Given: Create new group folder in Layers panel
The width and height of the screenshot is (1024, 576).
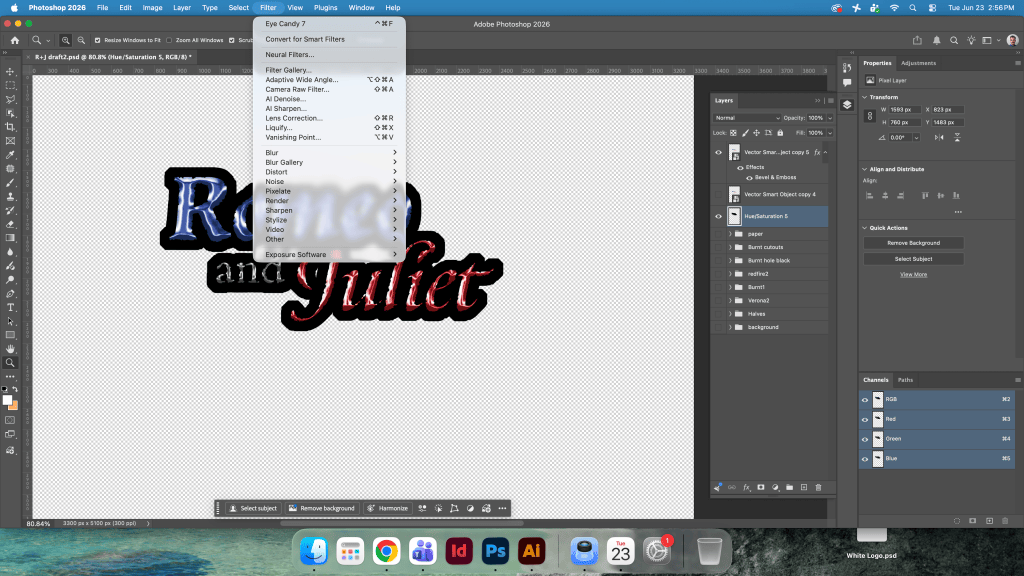Looking at the screenshot, I should click(x=790, y=487).
